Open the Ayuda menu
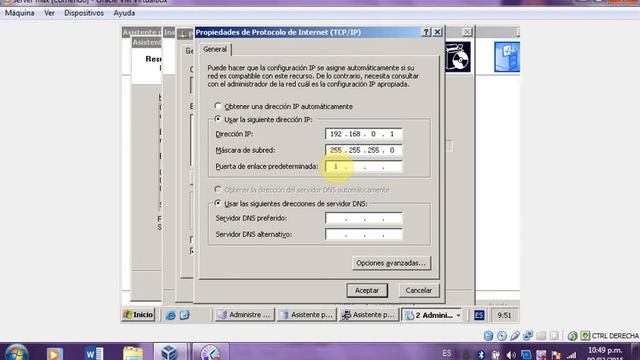The height and width of the screenshot is (360, 640). (x=124, y=13)
